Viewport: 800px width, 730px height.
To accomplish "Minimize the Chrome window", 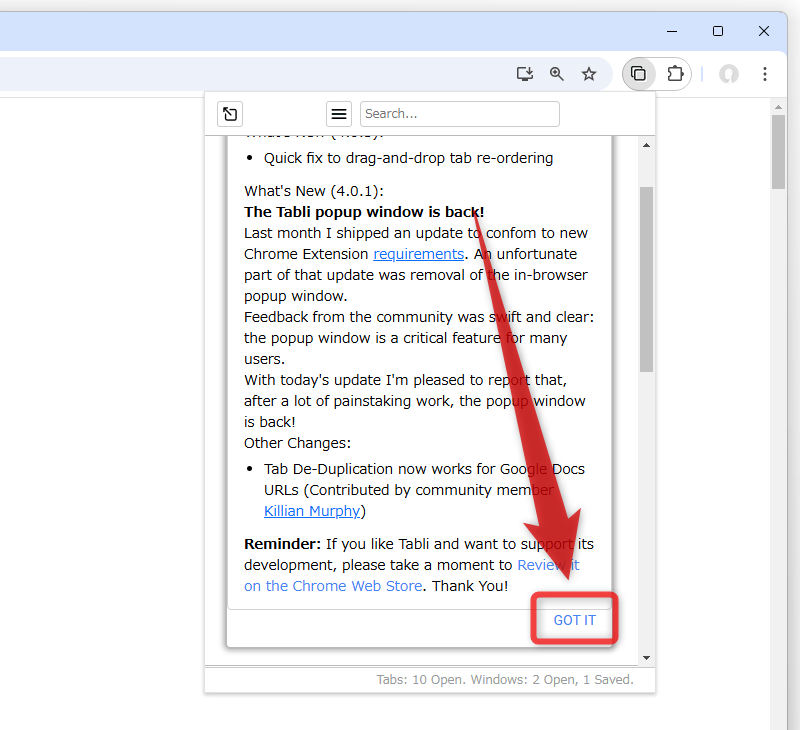I will pyautogui.click(x=672, y=32).
